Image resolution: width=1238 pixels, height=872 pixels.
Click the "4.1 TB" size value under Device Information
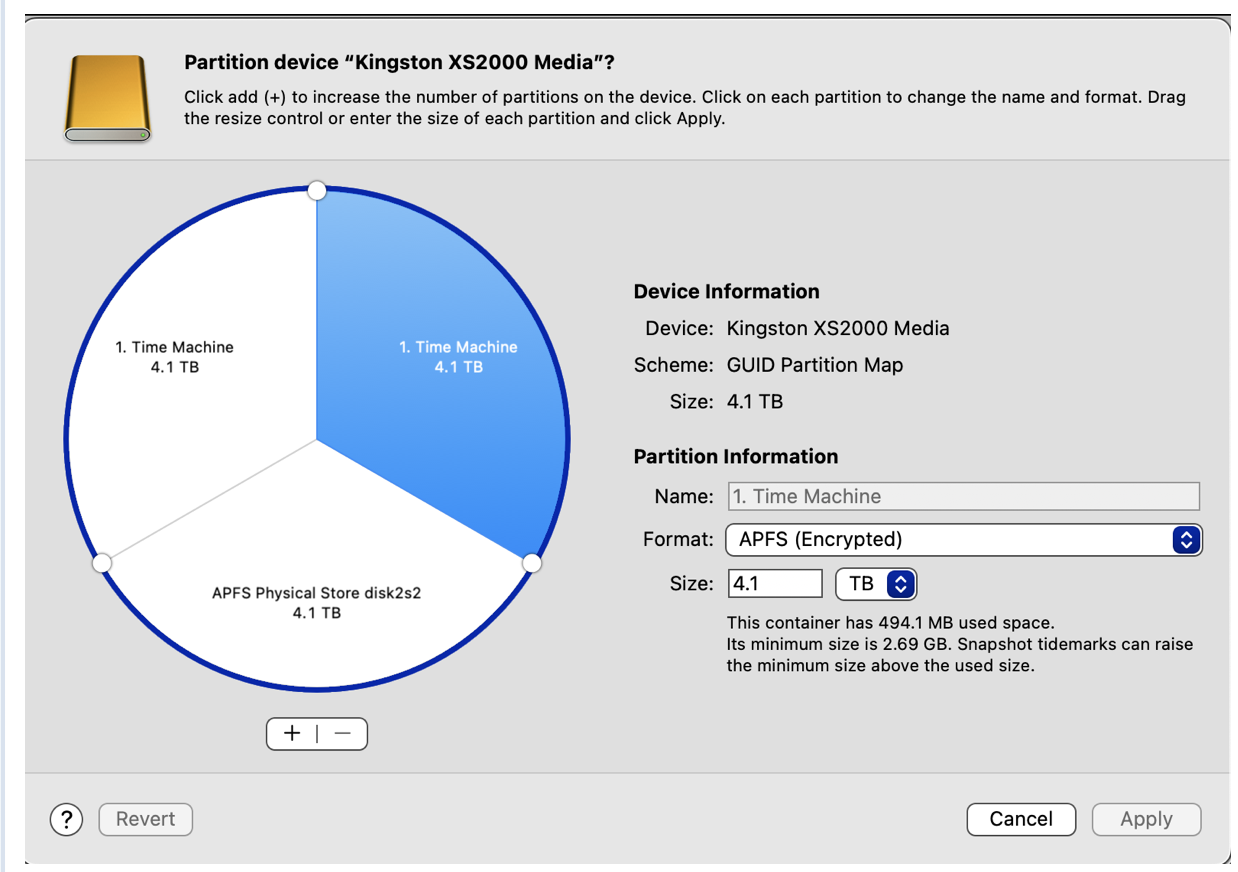(755, 402)
